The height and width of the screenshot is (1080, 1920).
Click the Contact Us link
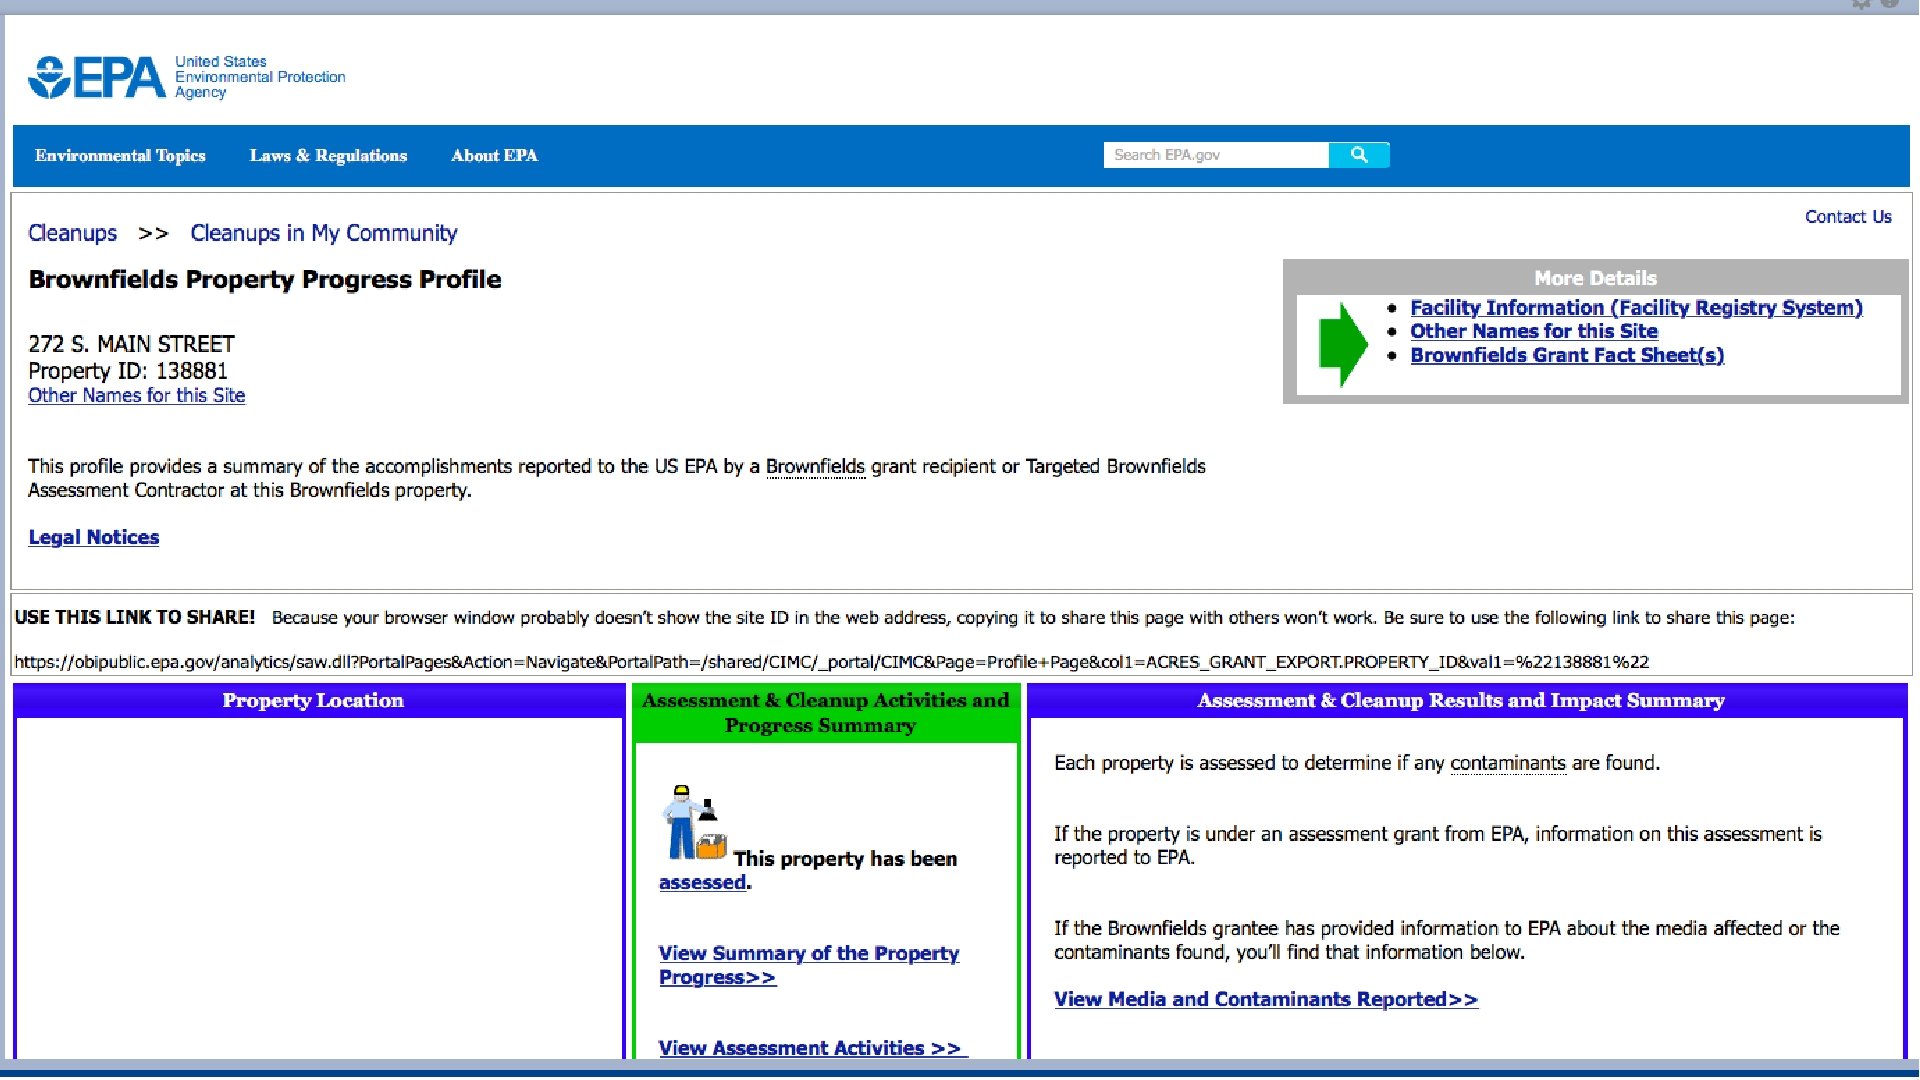pyautogui.click(x=1847, y=217)
